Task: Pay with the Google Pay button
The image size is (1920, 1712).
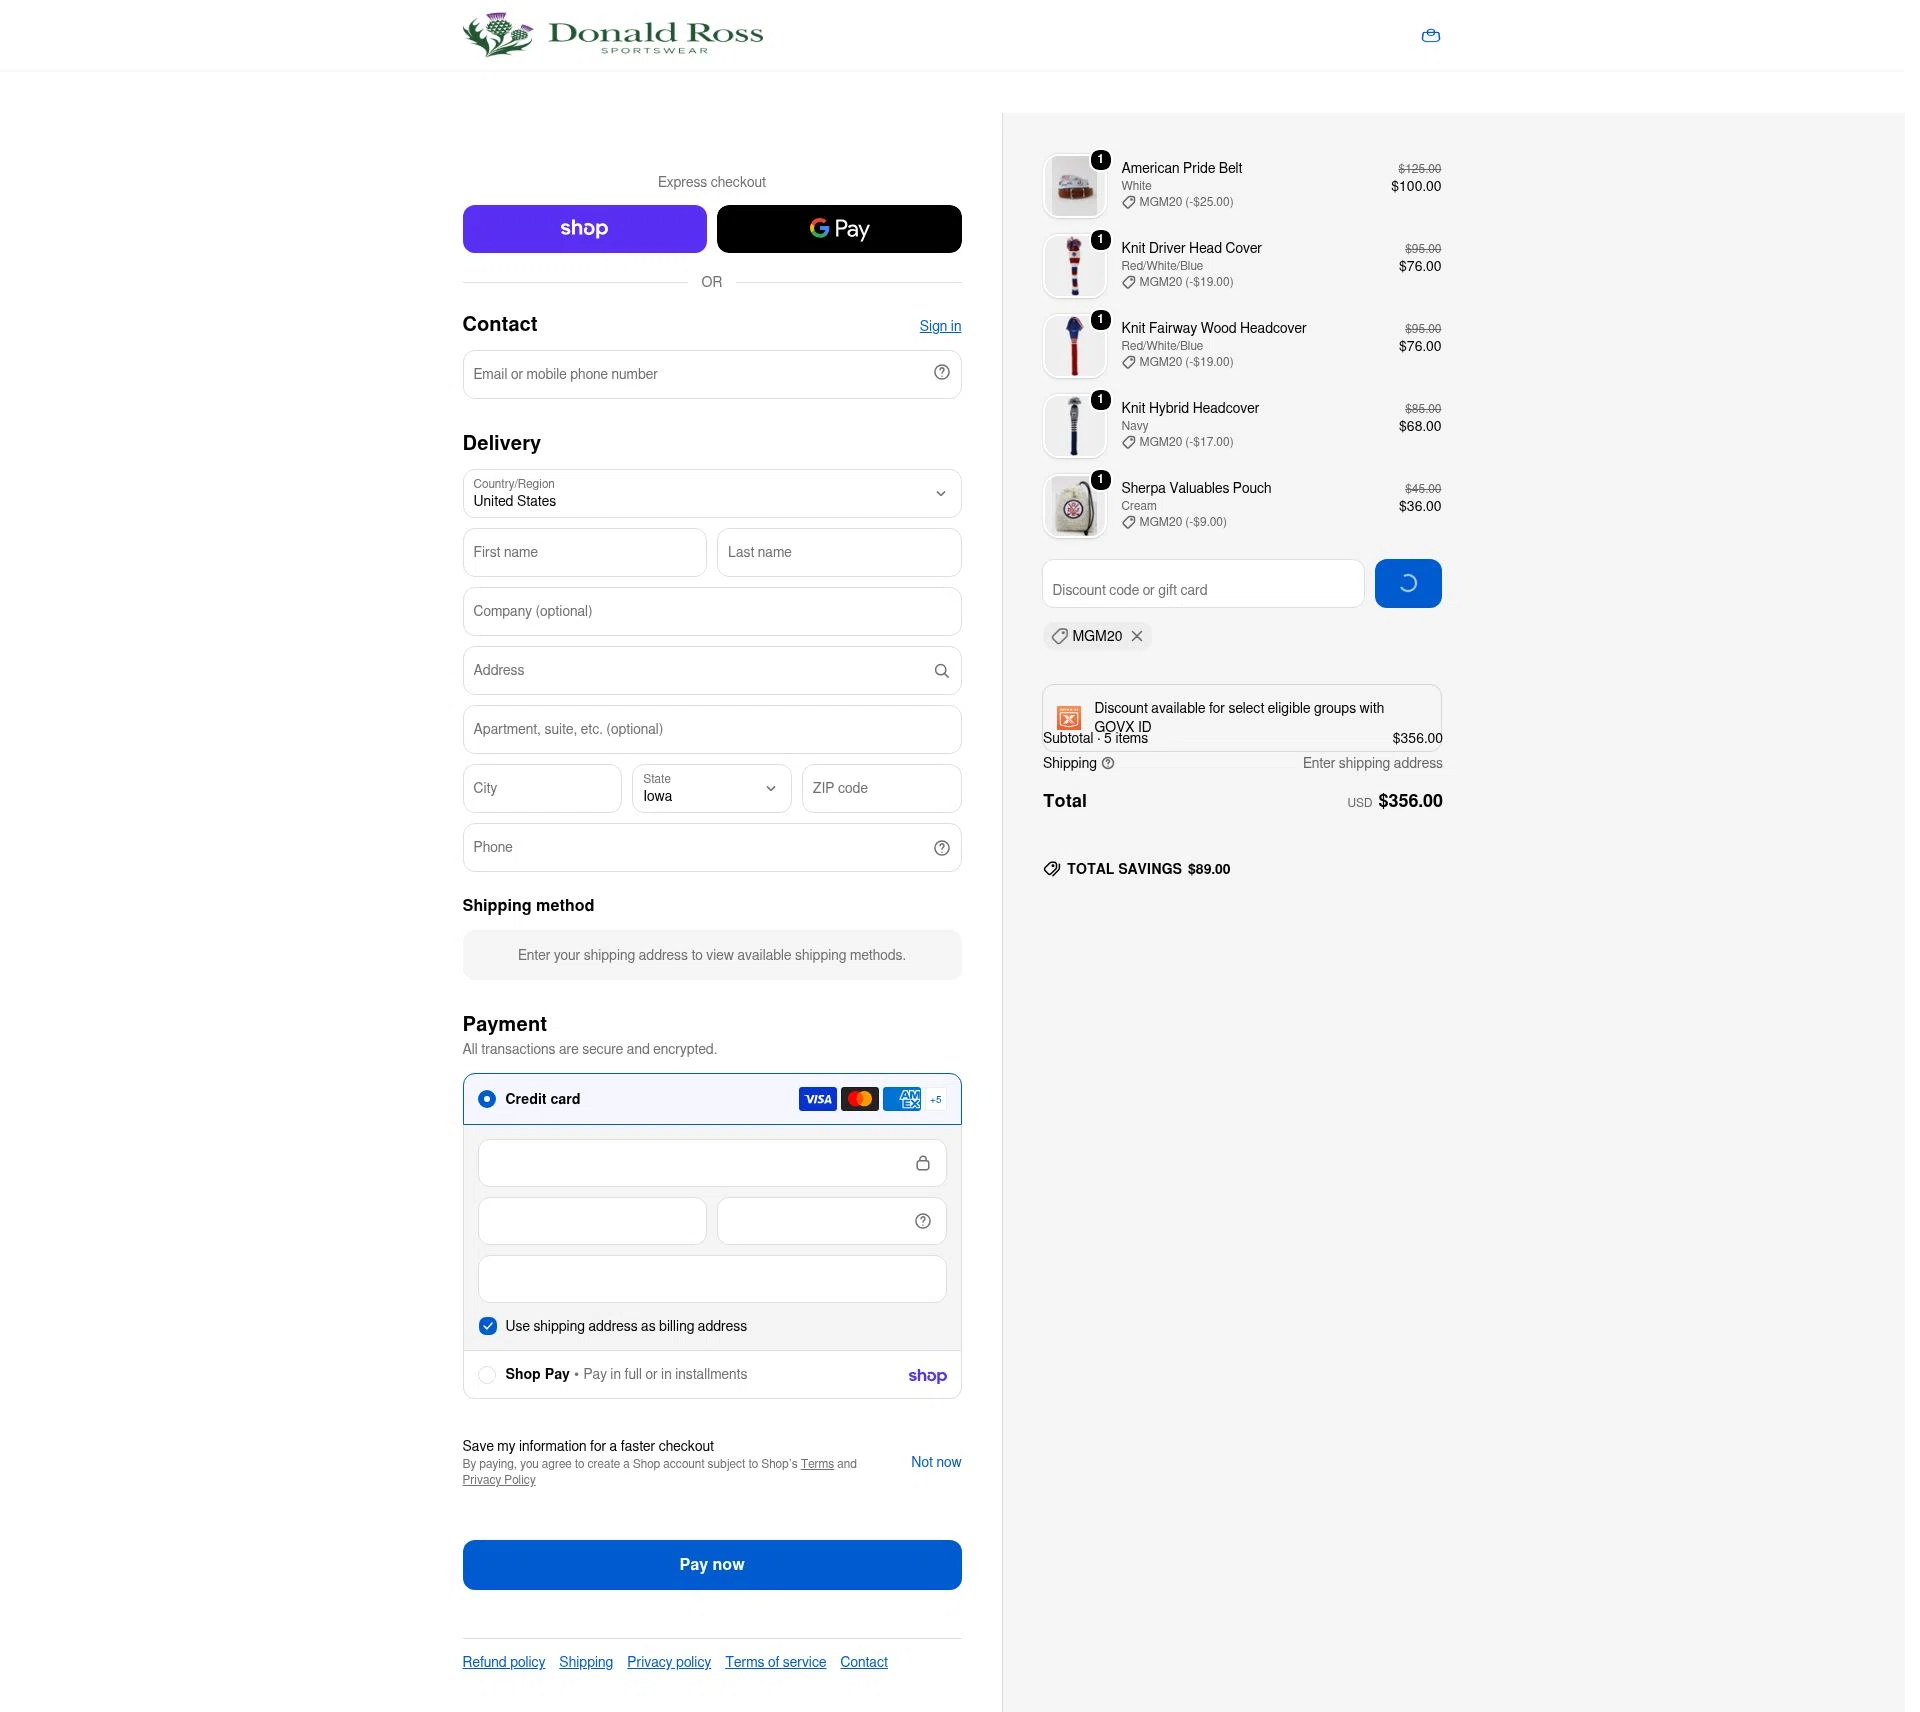Action: tap(839, 229)
